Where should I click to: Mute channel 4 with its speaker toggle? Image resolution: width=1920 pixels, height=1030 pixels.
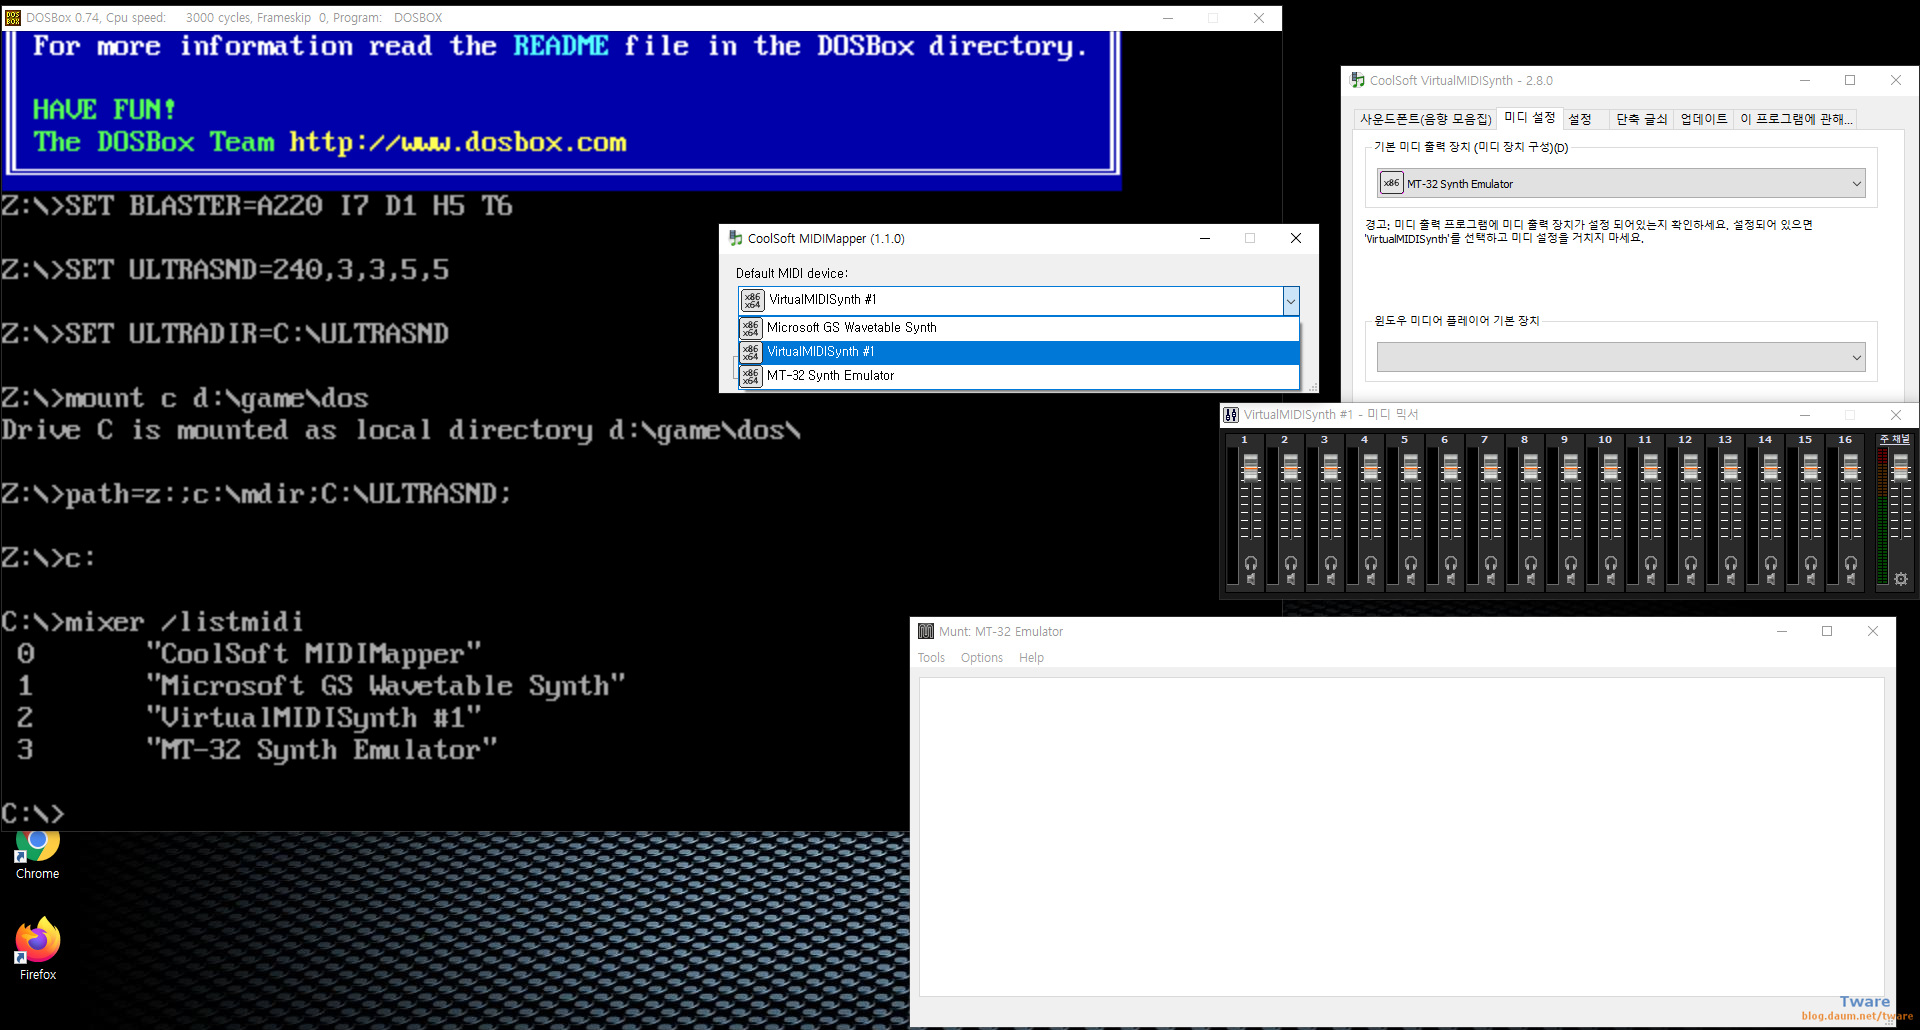pos(1371,579)
